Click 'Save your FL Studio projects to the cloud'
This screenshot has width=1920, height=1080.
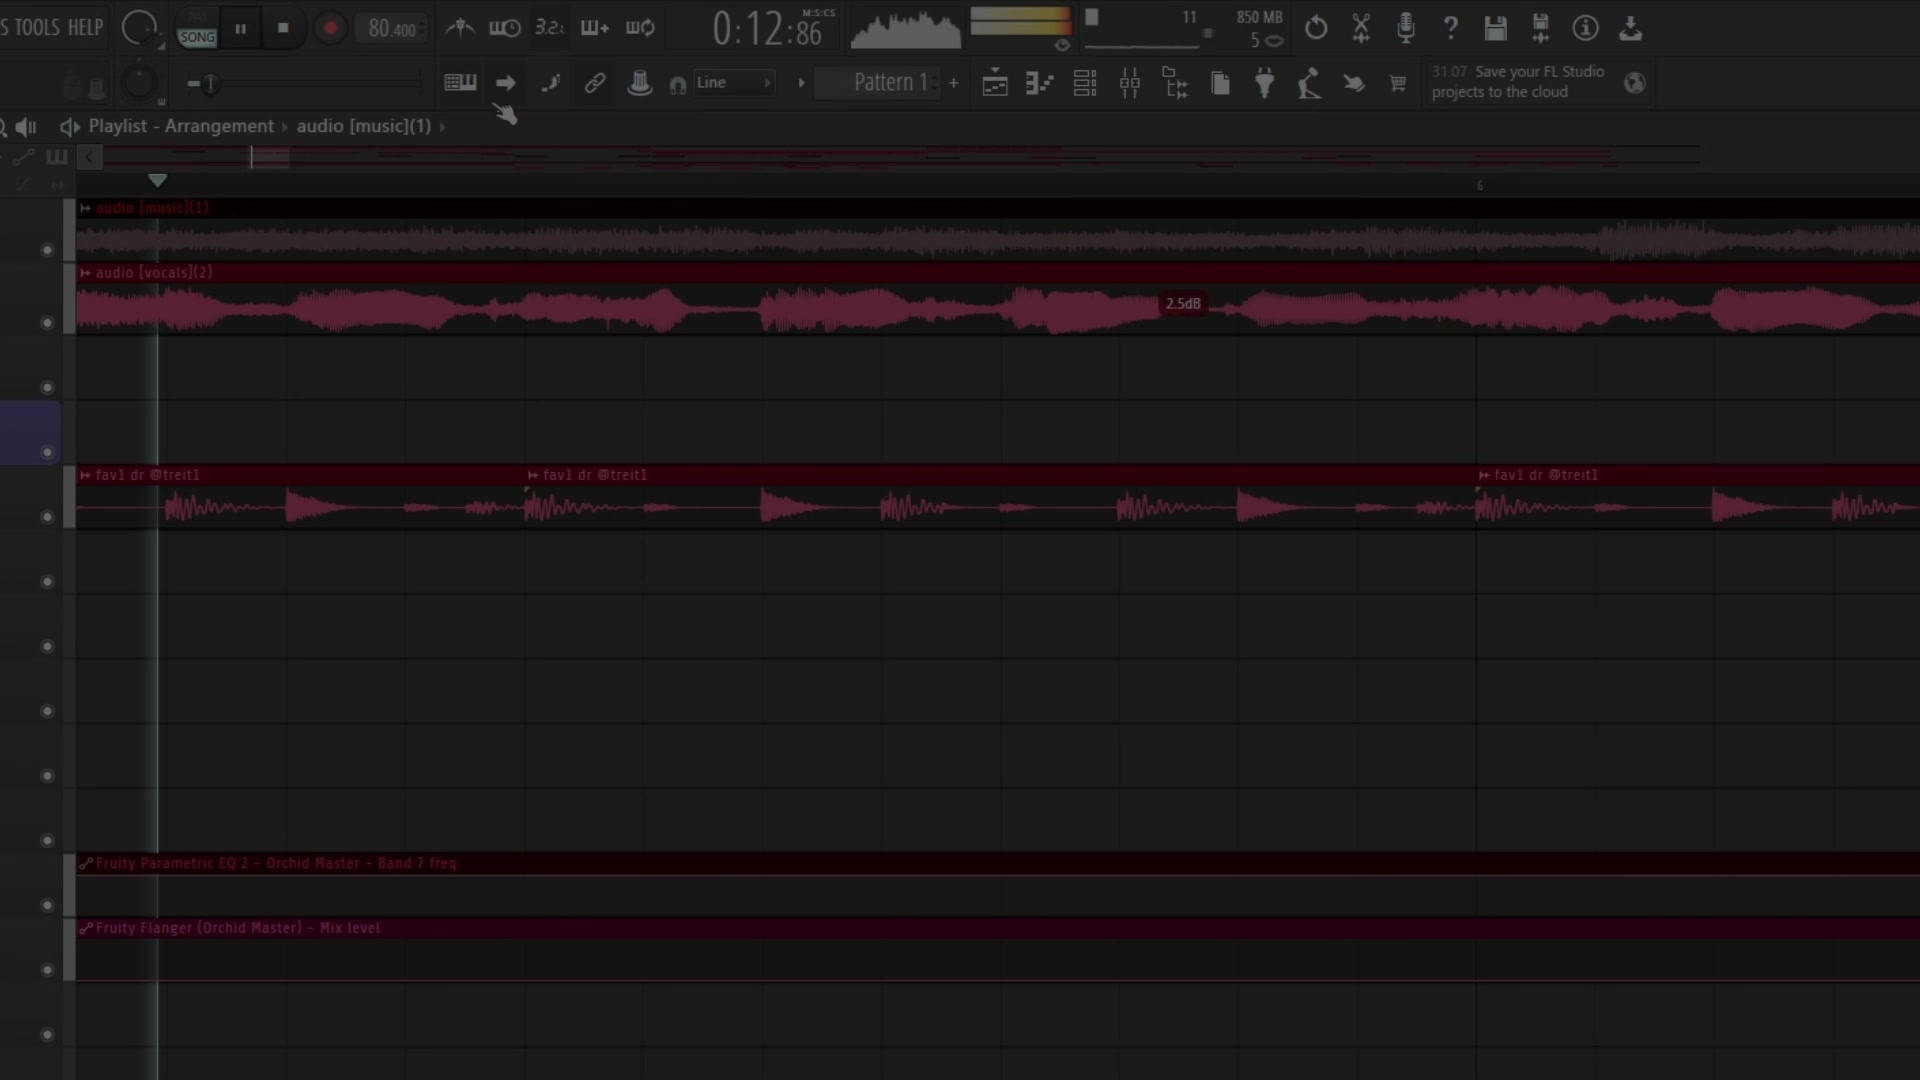(1518, 82)
